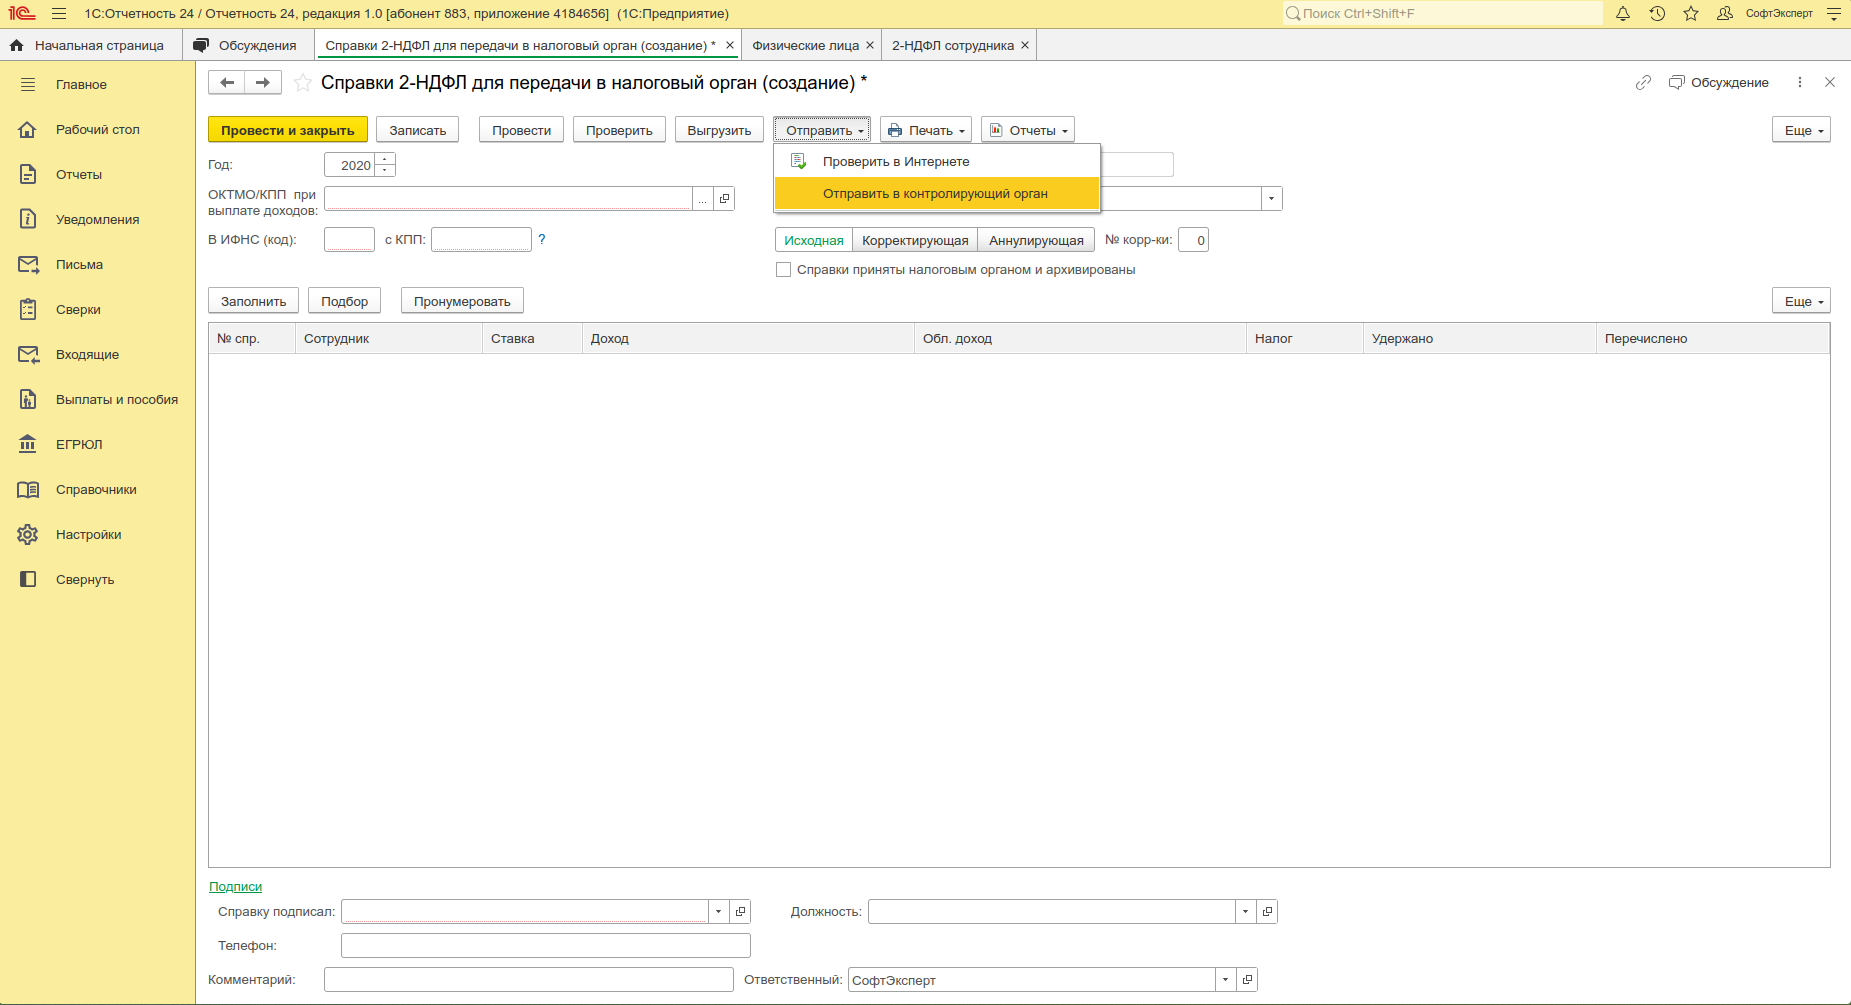Open the Подписи link
Image resolution: width=1851 pixels, height=1005 pixels.
(x=235, y=887)
